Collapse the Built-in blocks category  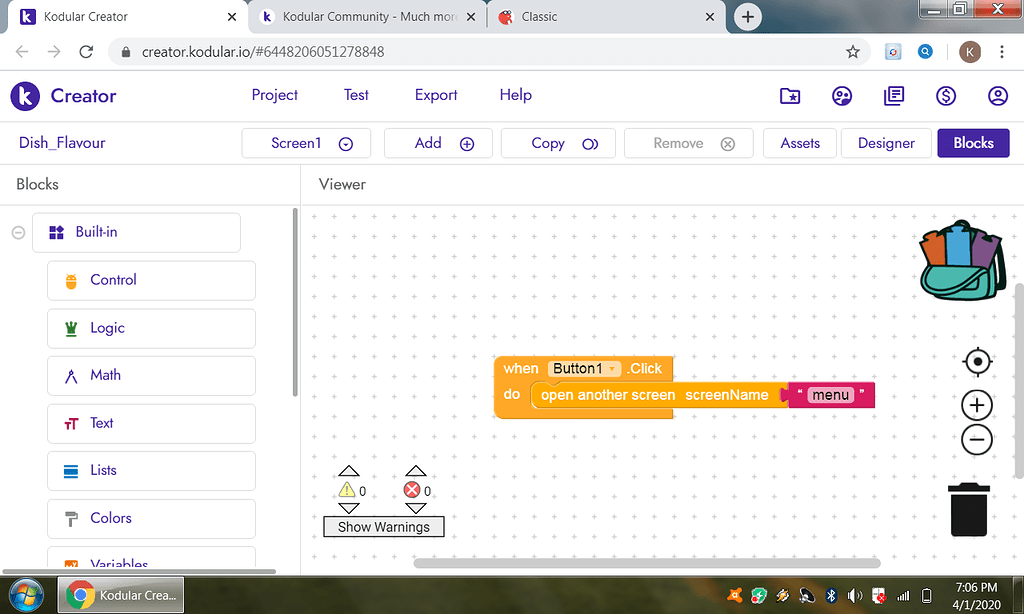pos(18,231)
